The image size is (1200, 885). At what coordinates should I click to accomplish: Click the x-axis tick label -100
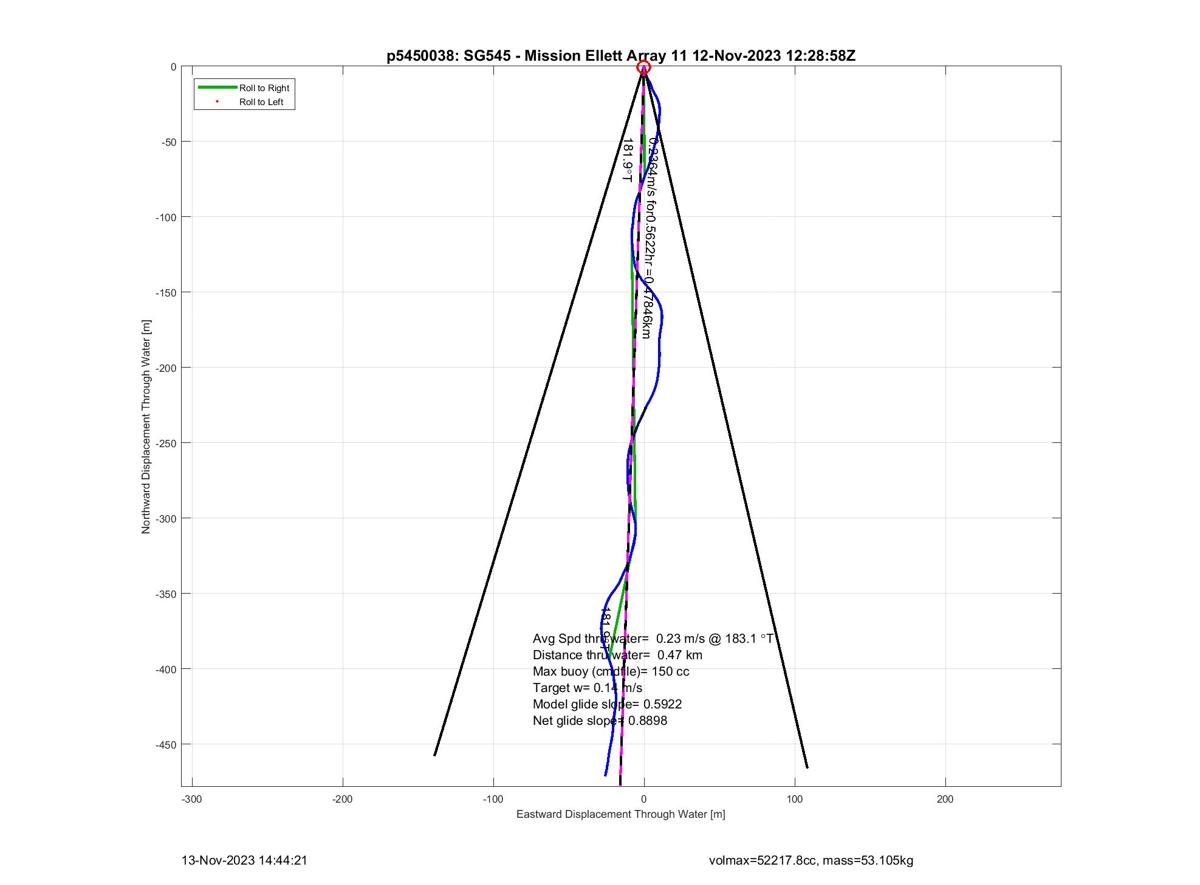[x=493, y=799]
